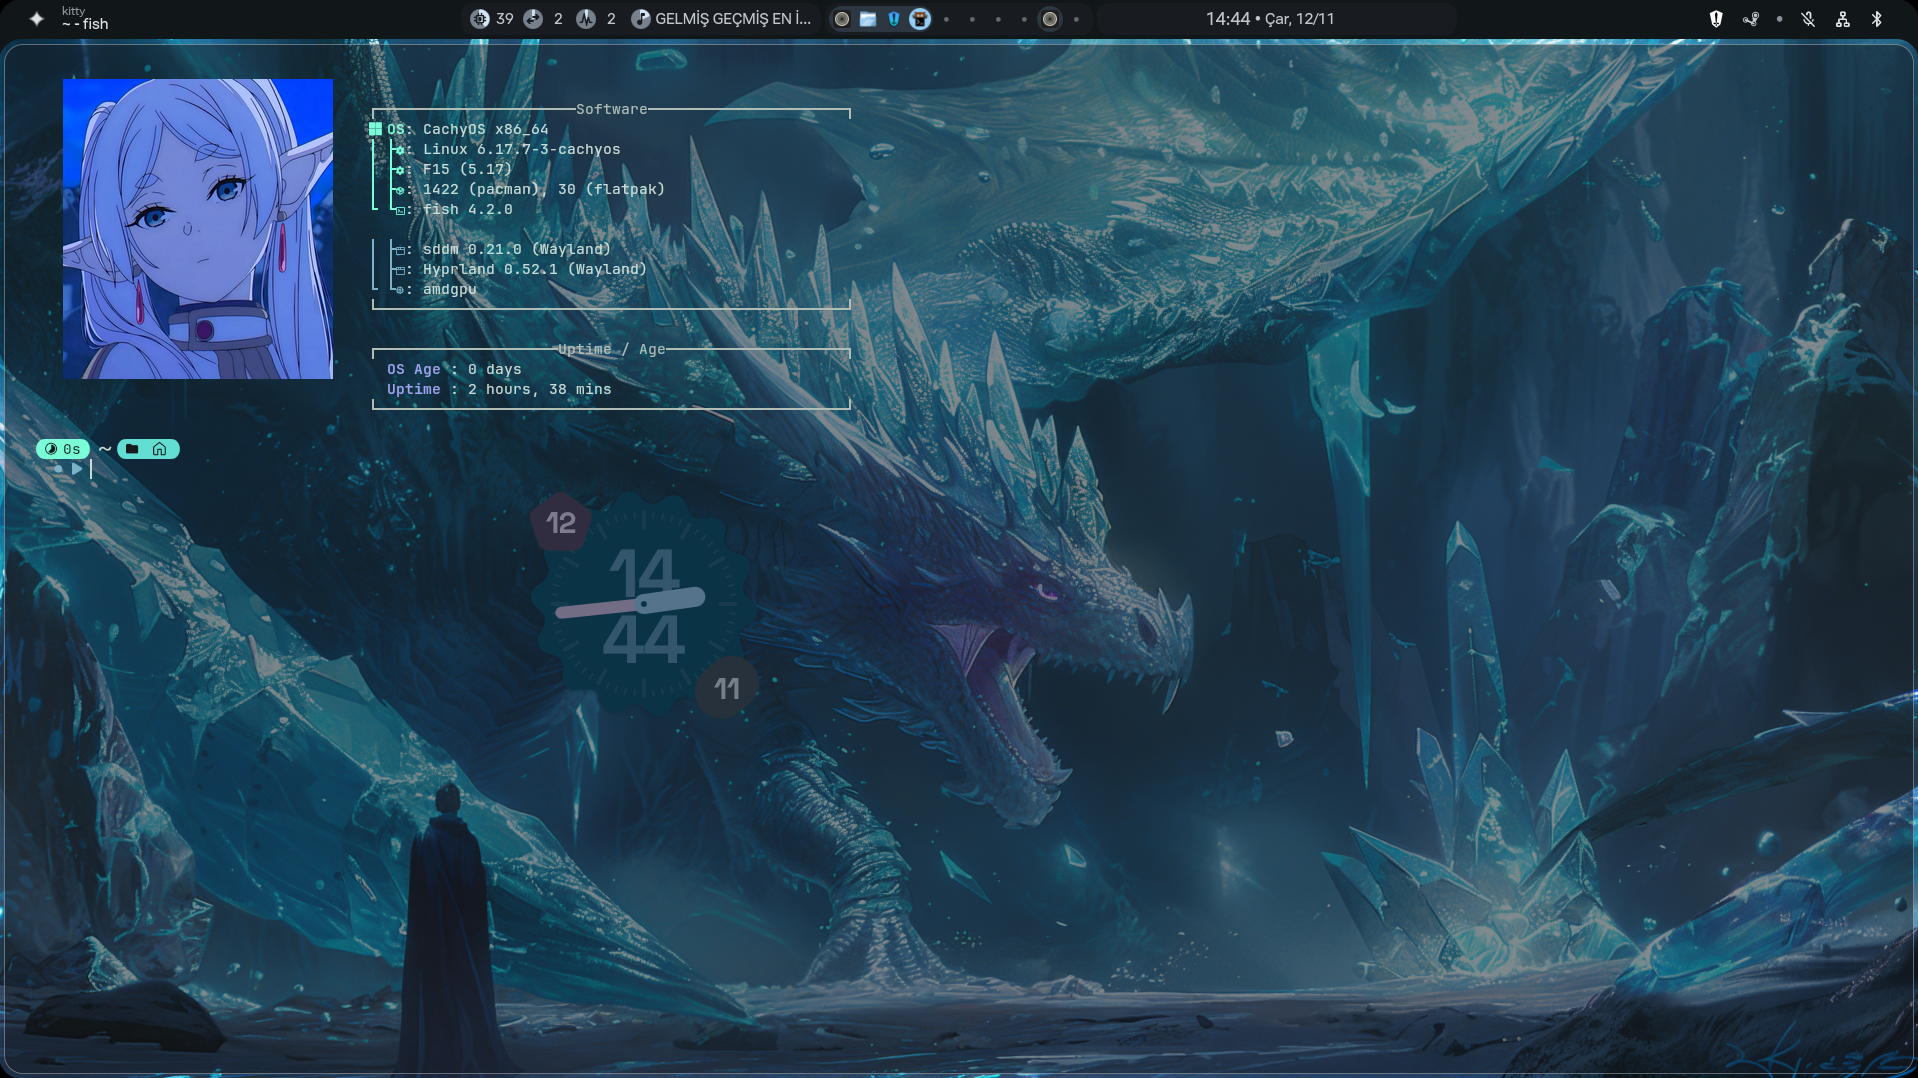Viewport: 1918px width, 1078px height.
Task: Open the Bluetooth status icon
Action: [1876, 19]
